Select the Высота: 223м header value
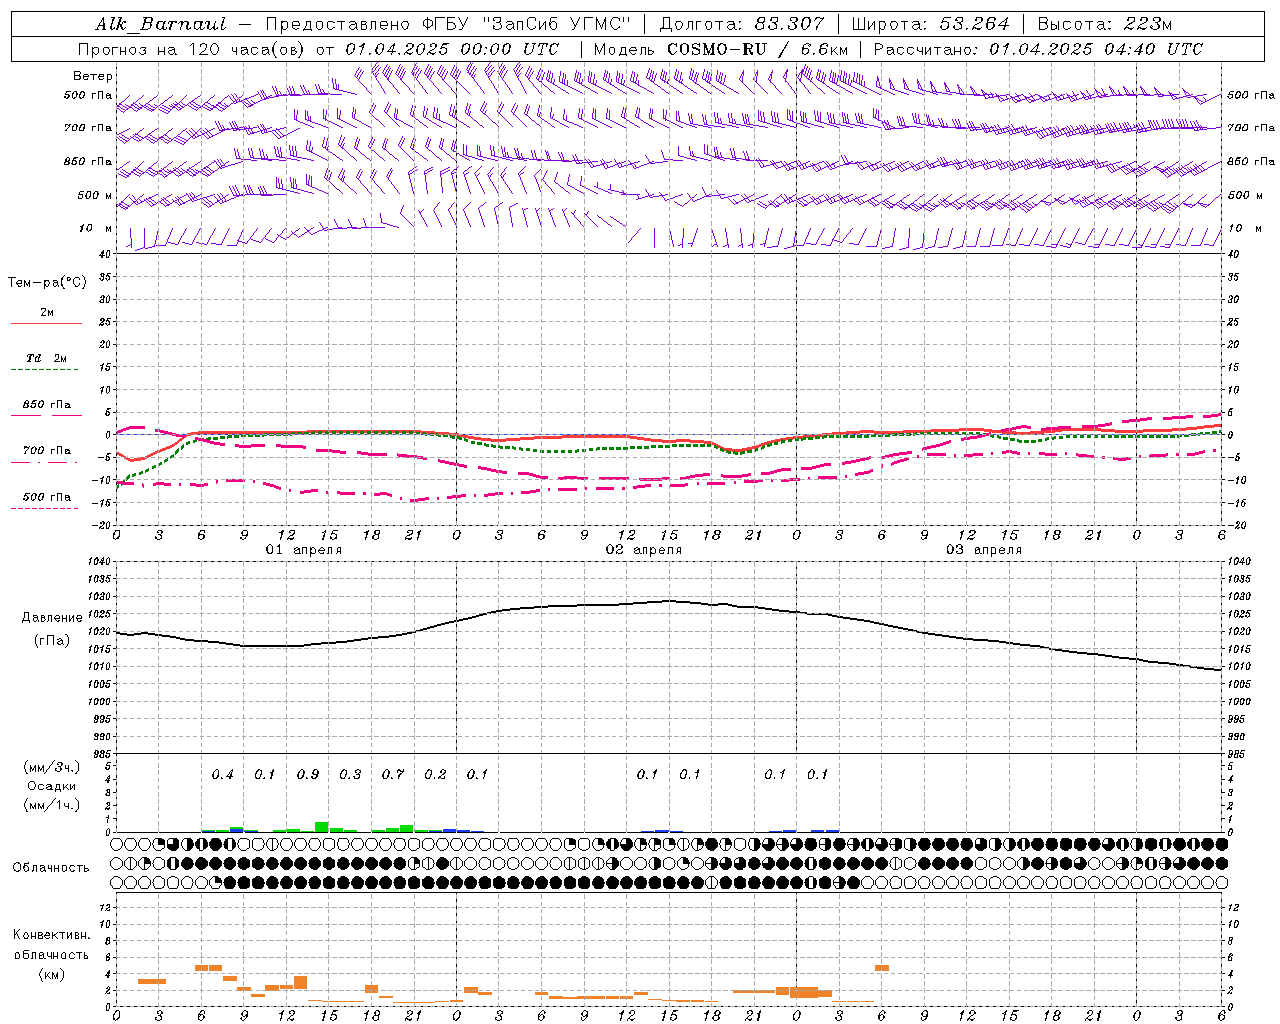 1104,24
